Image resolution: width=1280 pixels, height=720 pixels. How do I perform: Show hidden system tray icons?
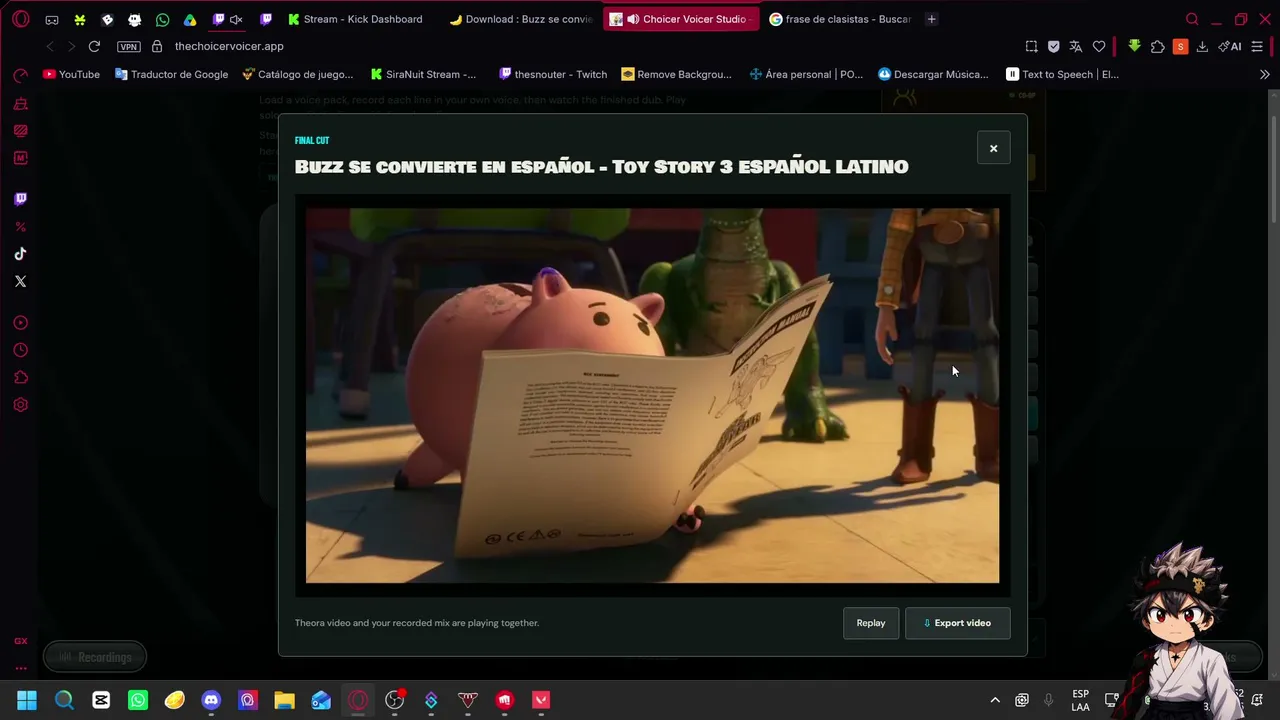pyautogui.click(x=994, y=700)
